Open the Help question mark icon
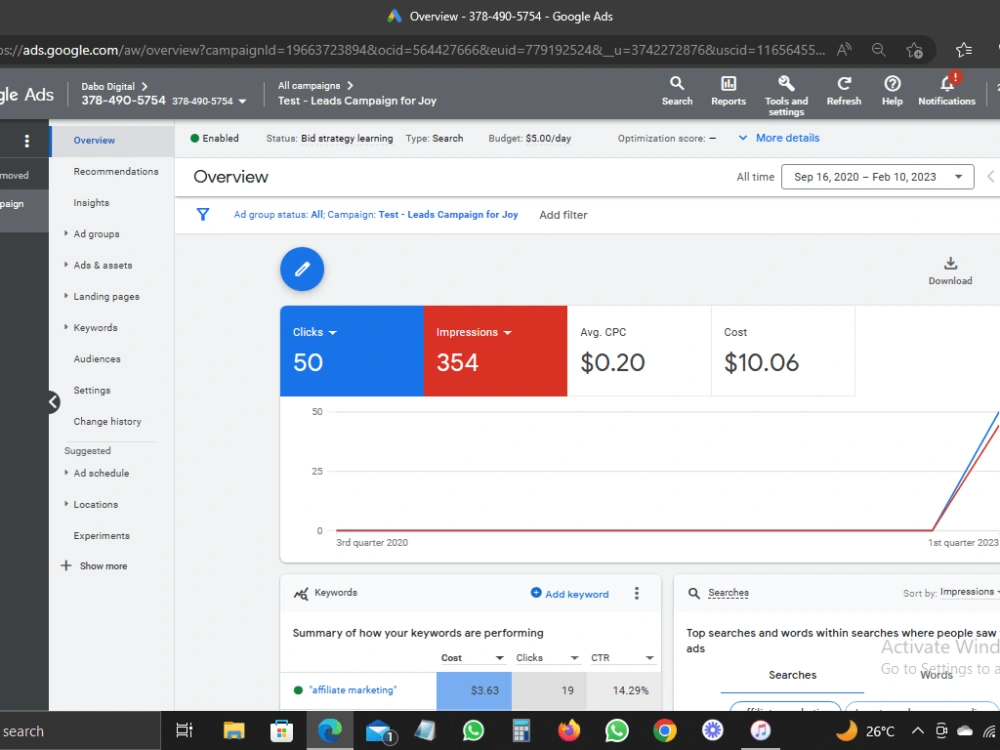 tap(892, 91)
